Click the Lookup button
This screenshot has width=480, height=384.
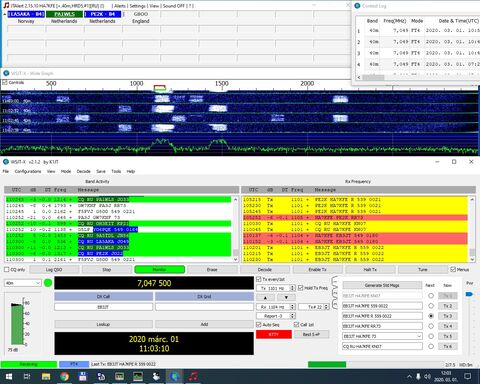click(103, 324)
